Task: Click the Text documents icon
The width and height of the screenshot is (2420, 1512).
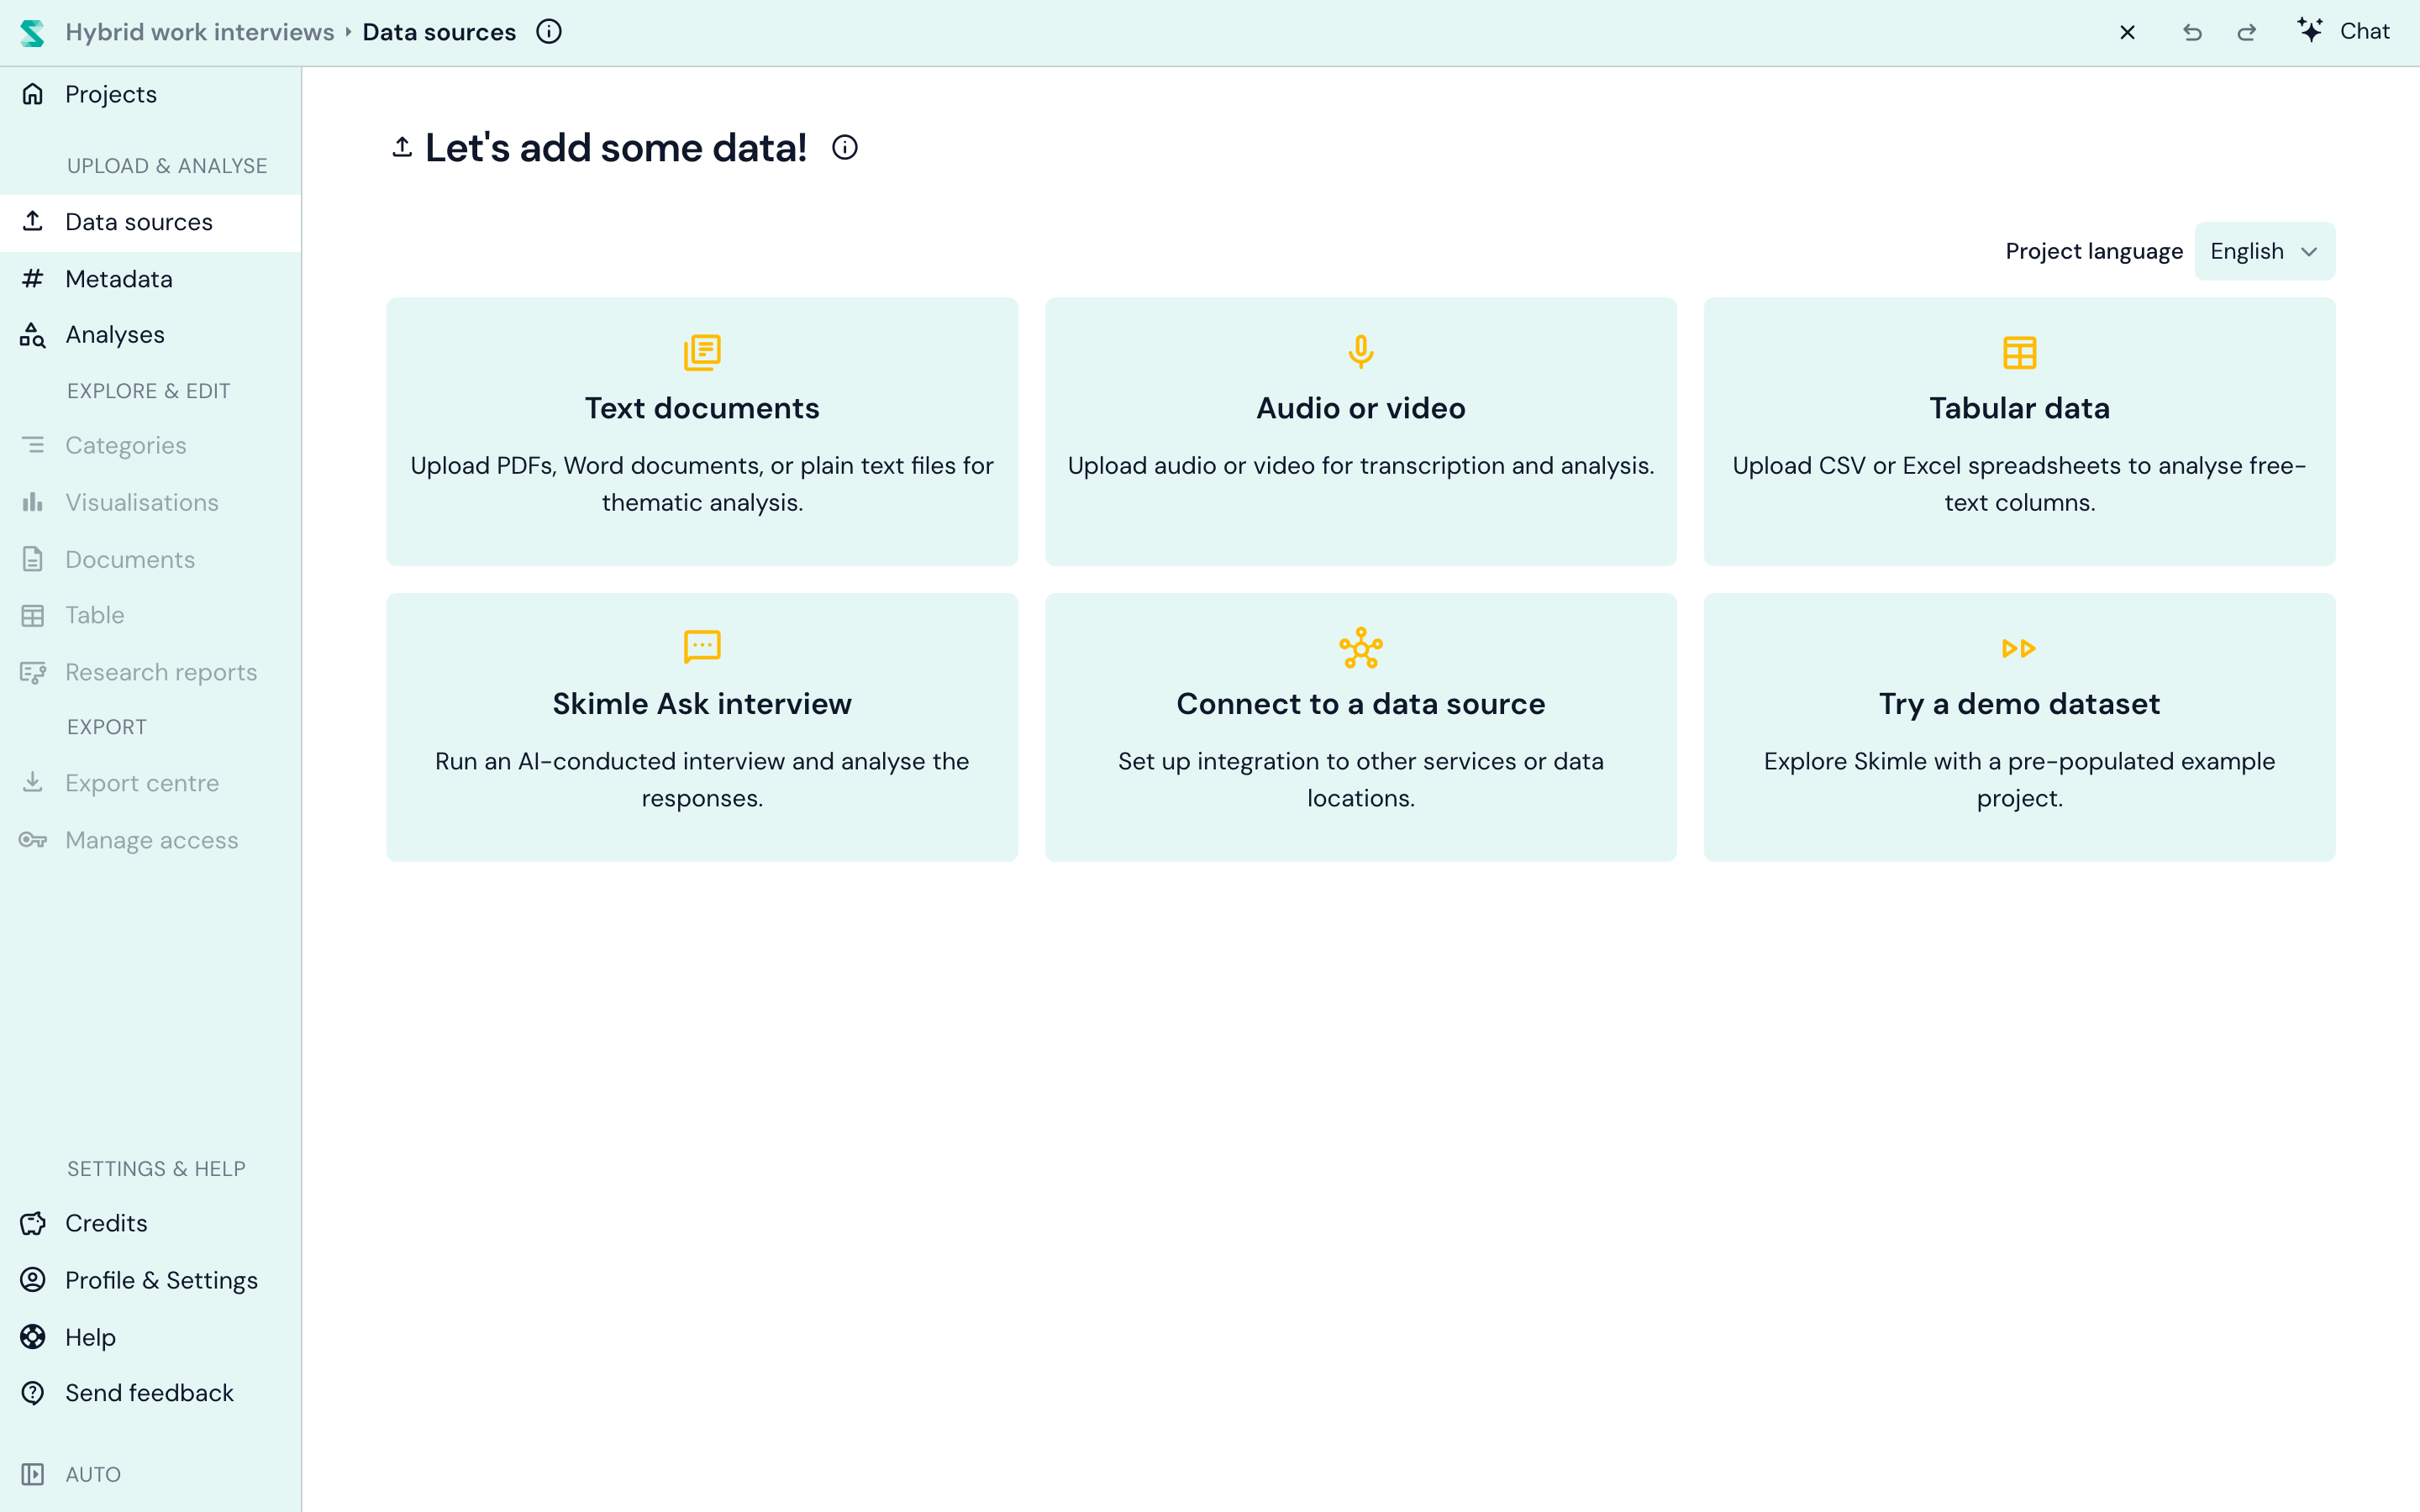Action: (702, 352)
